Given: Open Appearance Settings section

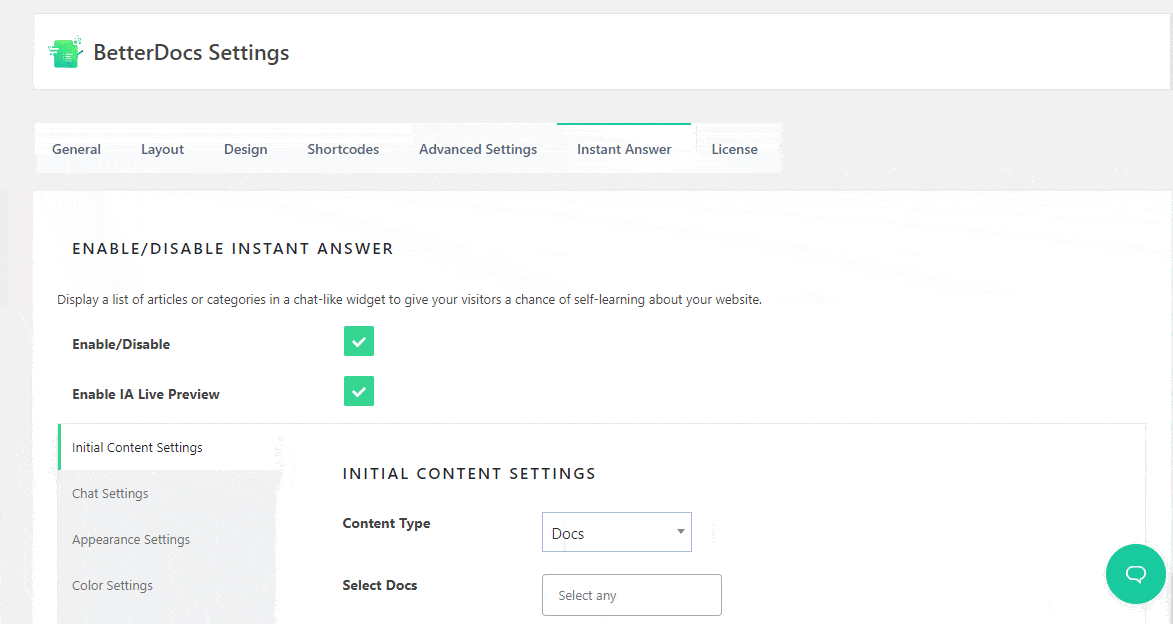Looking at the screenshot, I should point(130,539).
